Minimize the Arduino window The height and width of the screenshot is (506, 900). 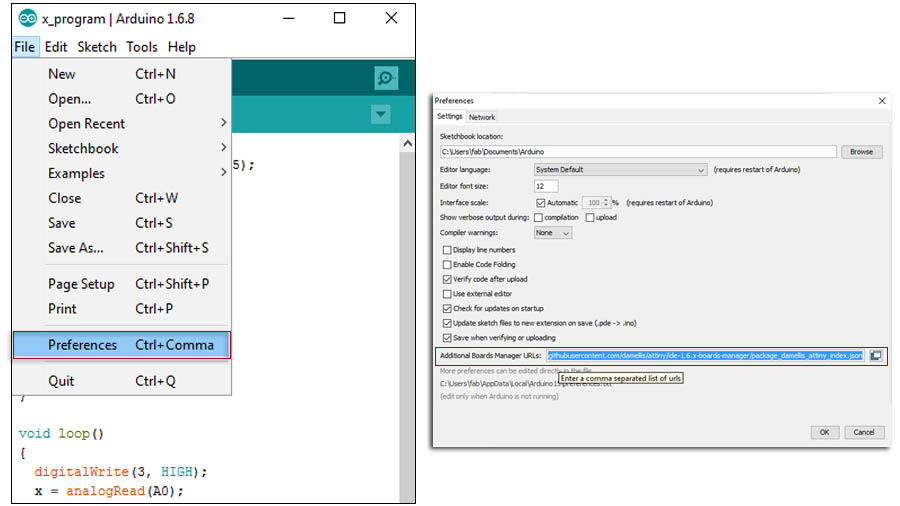pyautogui.click(x=289, y=18)
